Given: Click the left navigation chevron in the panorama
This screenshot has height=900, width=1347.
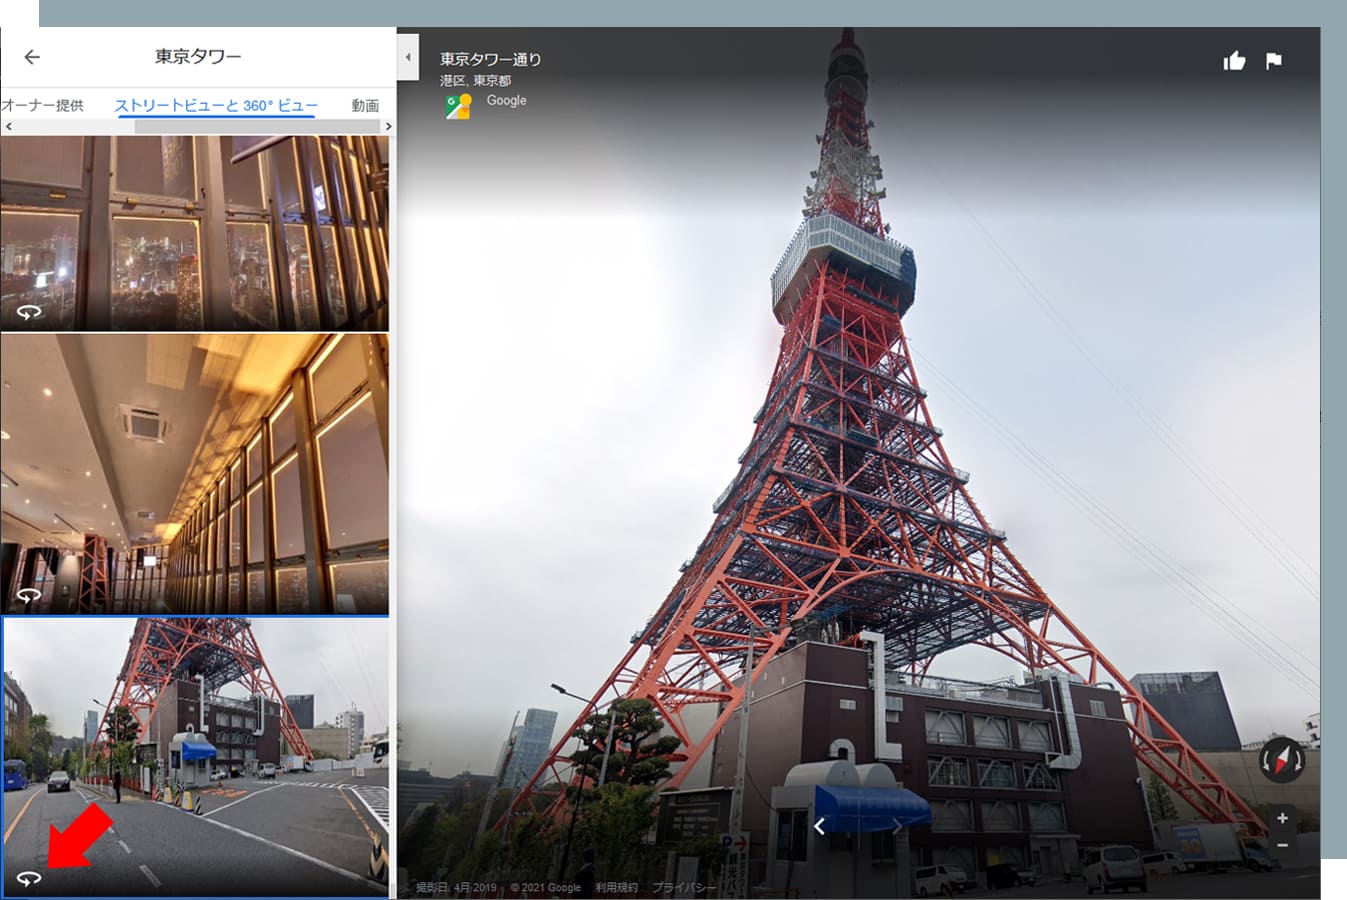Looking at the screenshot, I should [x=819, y=826].
